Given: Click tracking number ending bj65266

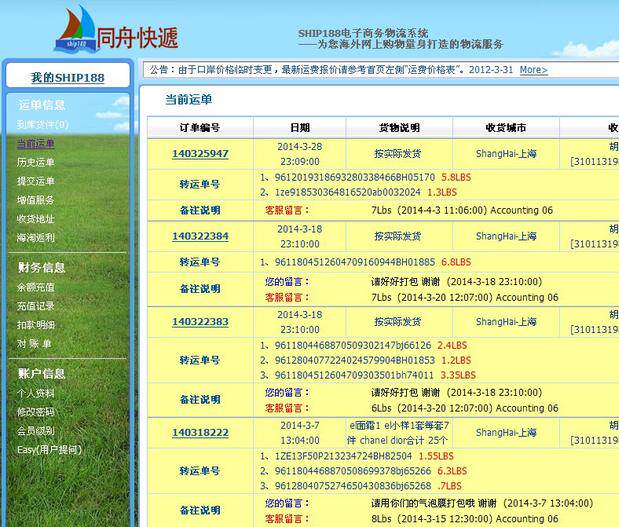Looking at the screenshot, I should pos(353,471).
